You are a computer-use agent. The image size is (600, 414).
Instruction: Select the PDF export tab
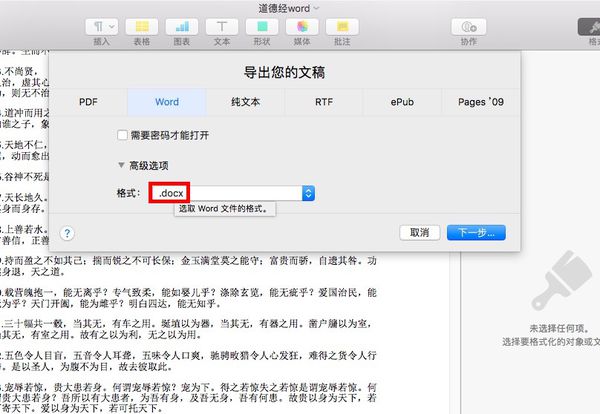pyautogui.click(x=88, y=102)
